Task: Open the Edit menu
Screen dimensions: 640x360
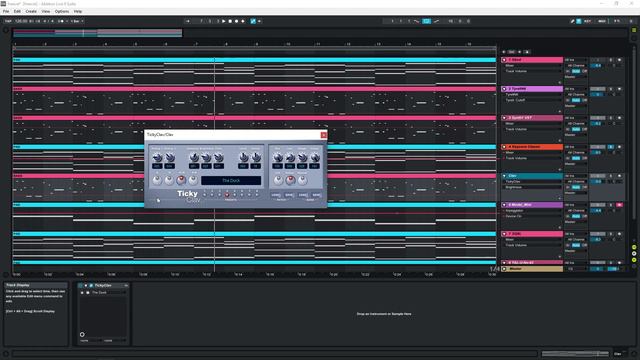Action: [x=17, y=11]
